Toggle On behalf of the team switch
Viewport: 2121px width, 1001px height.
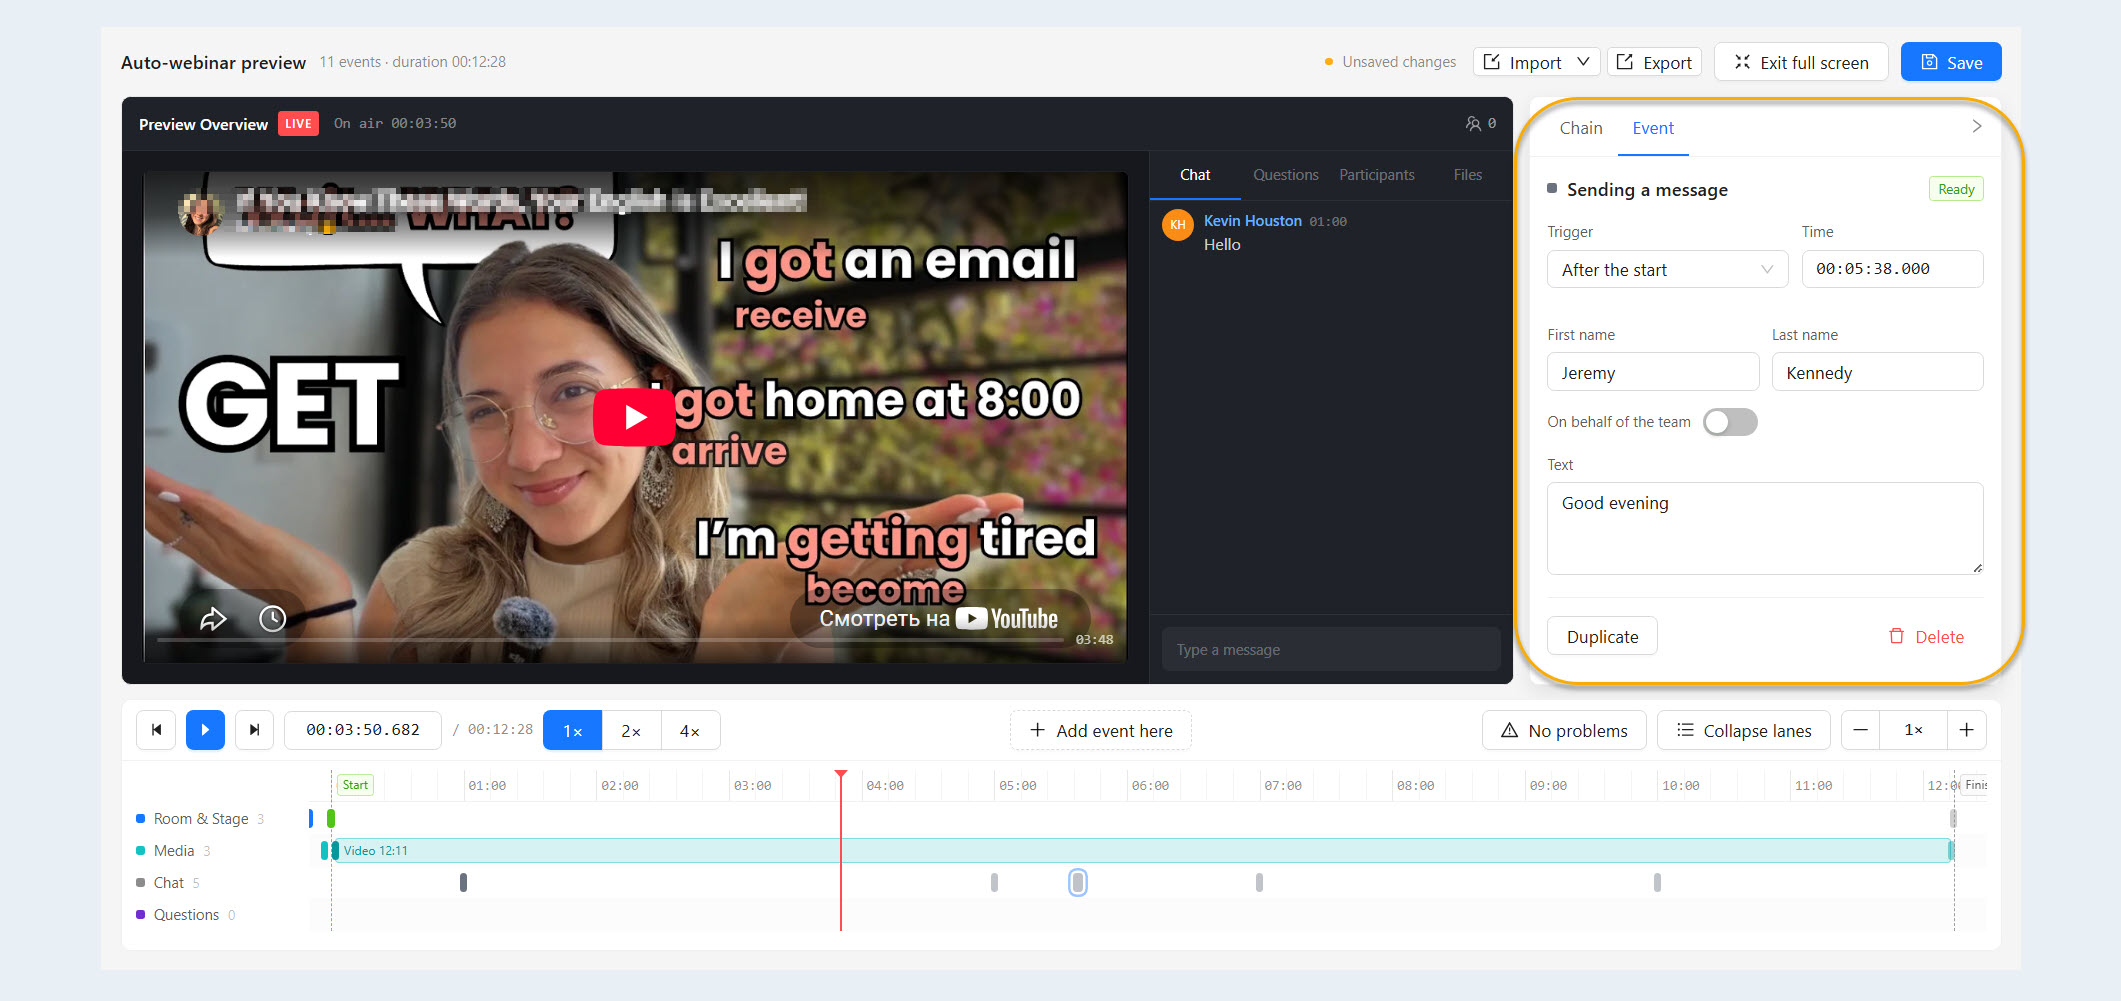[1730, 422]
